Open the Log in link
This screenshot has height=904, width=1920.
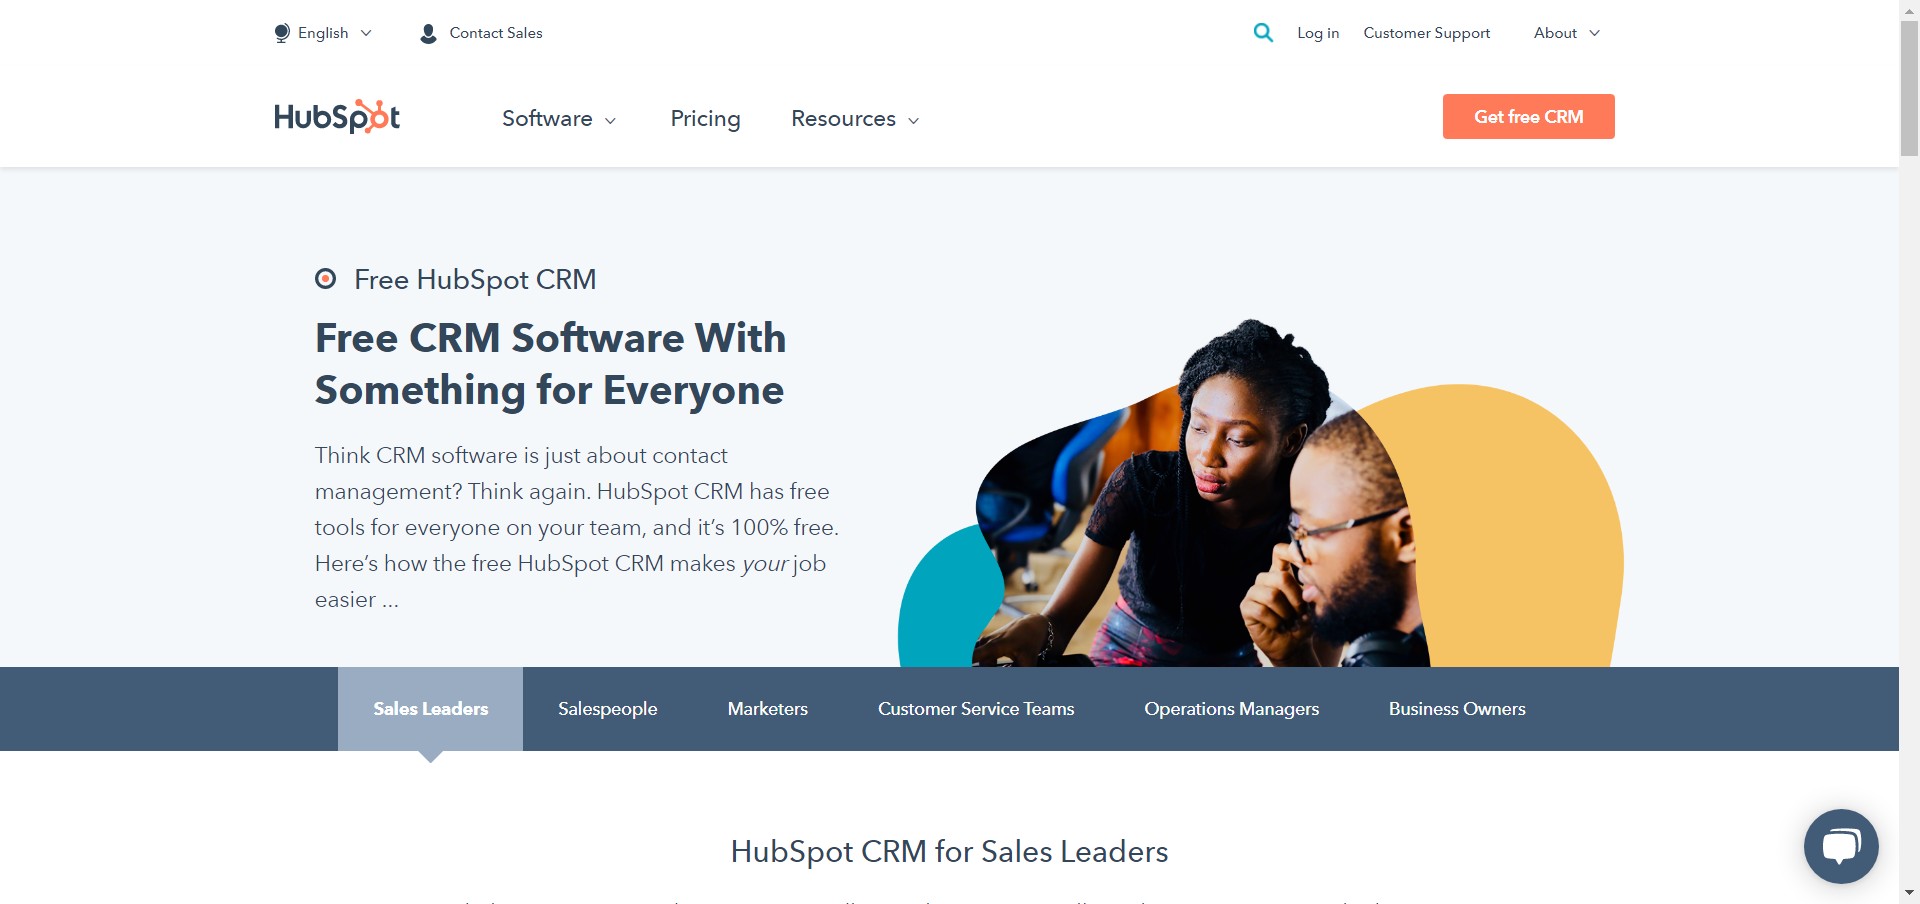pos(1318,33)
